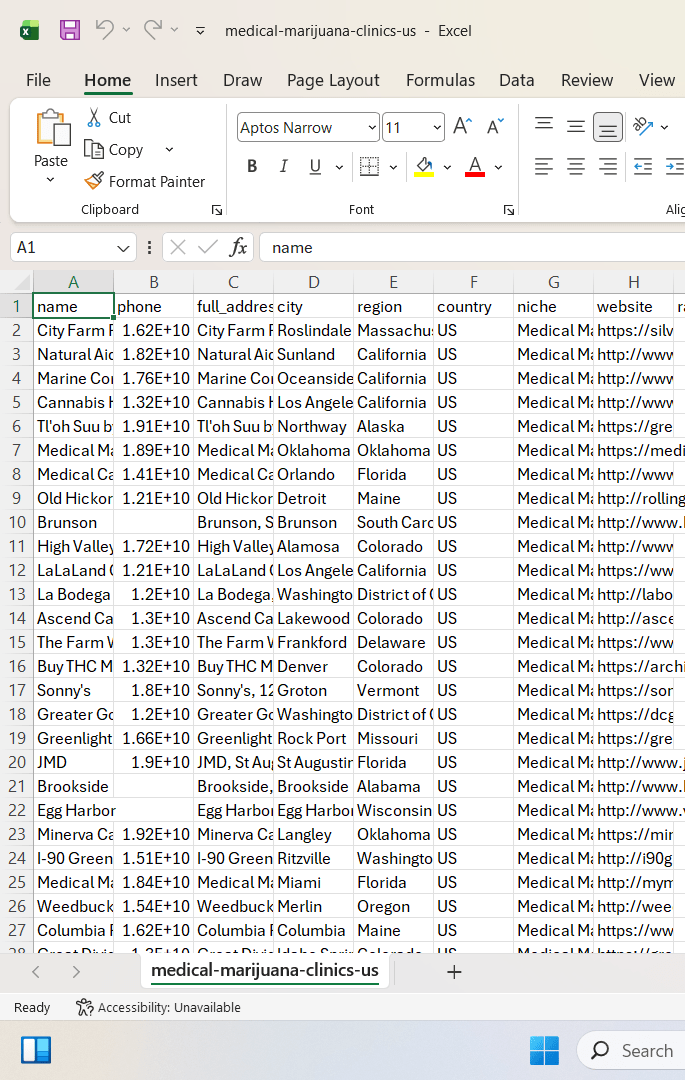Expand the Underline style arrow
The height and width of the screenshot is (1080, 685).
tap(339, 167)
